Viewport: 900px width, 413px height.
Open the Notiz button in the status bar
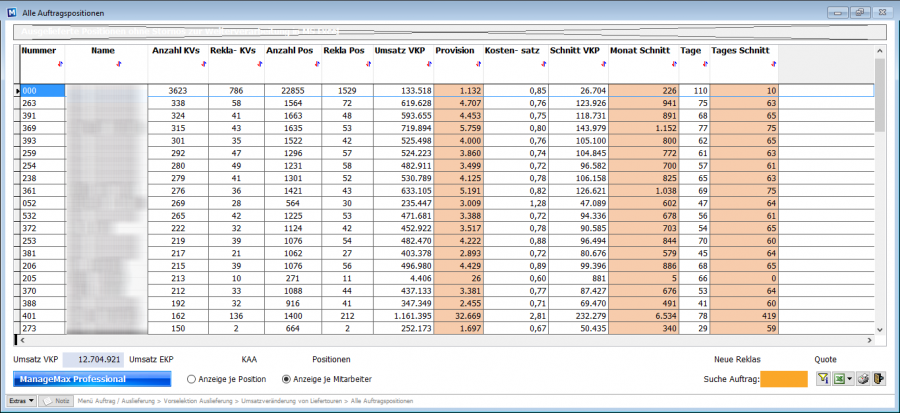[56, 401]
